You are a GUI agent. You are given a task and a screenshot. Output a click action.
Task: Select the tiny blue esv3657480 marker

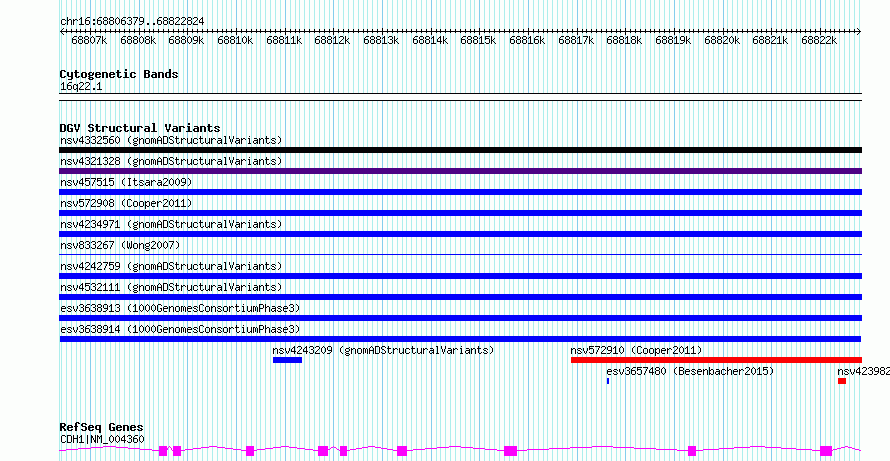click(608, 381)
